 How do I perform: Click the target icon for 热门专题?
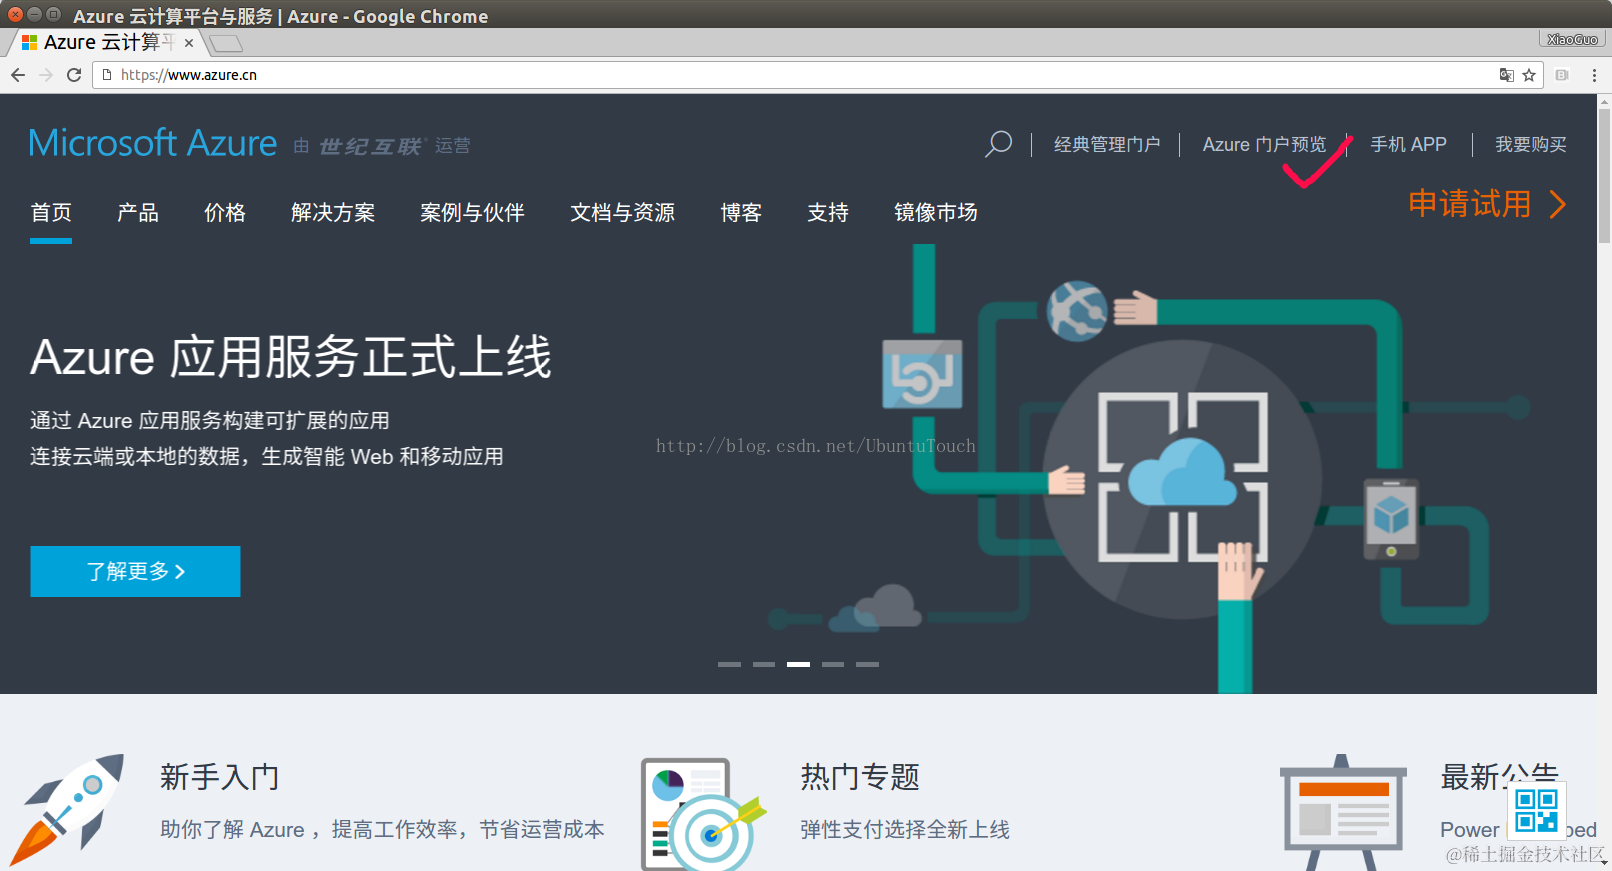[x=702, y=814]
